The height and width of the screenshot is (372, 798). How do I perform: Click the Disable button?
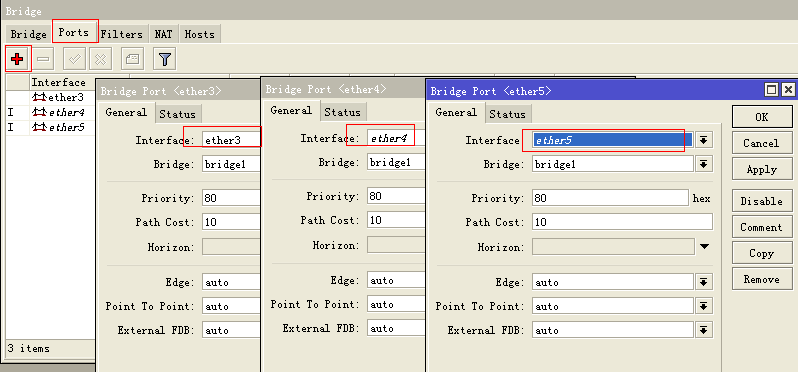(762, 201)
